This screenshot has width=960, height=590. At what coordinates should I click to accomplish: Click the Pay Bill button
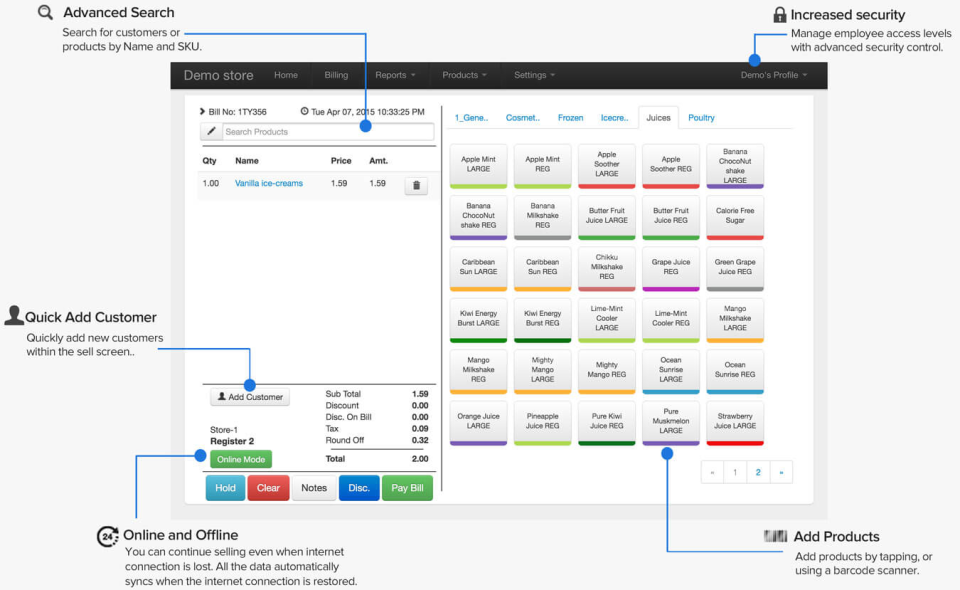coord(407,488)
